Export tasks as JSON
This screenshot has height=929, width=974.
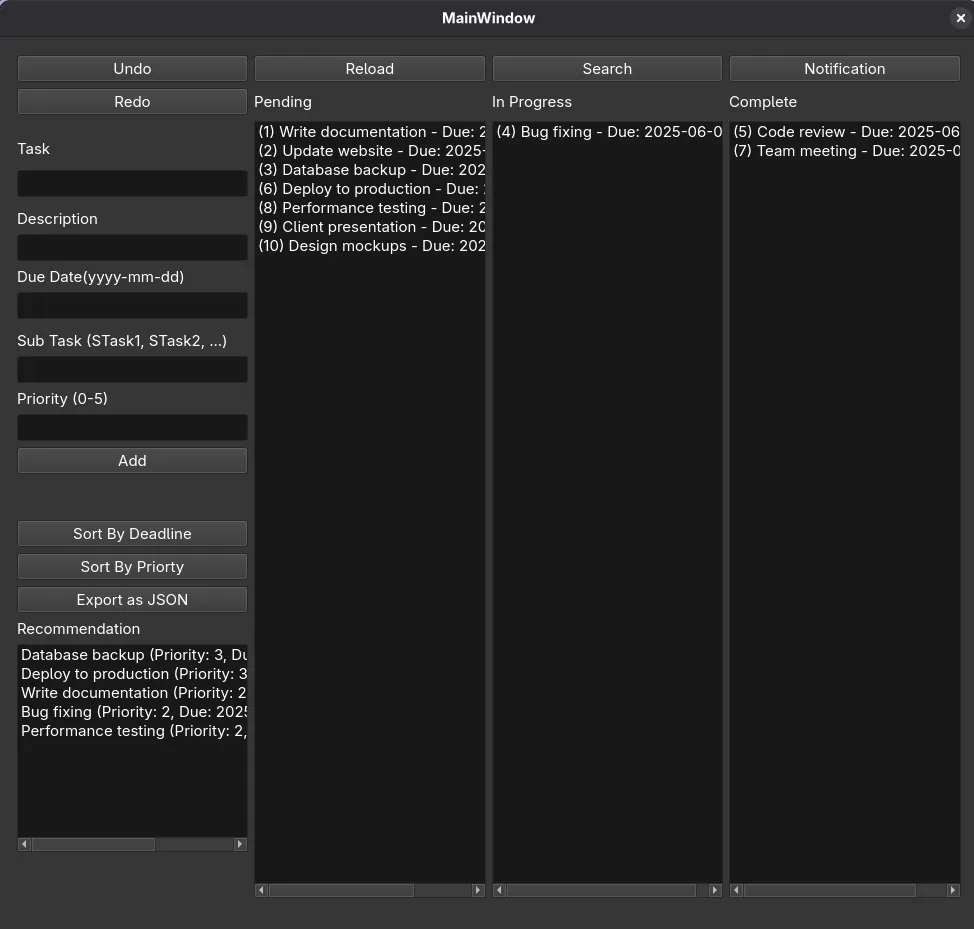click(132, 599)
